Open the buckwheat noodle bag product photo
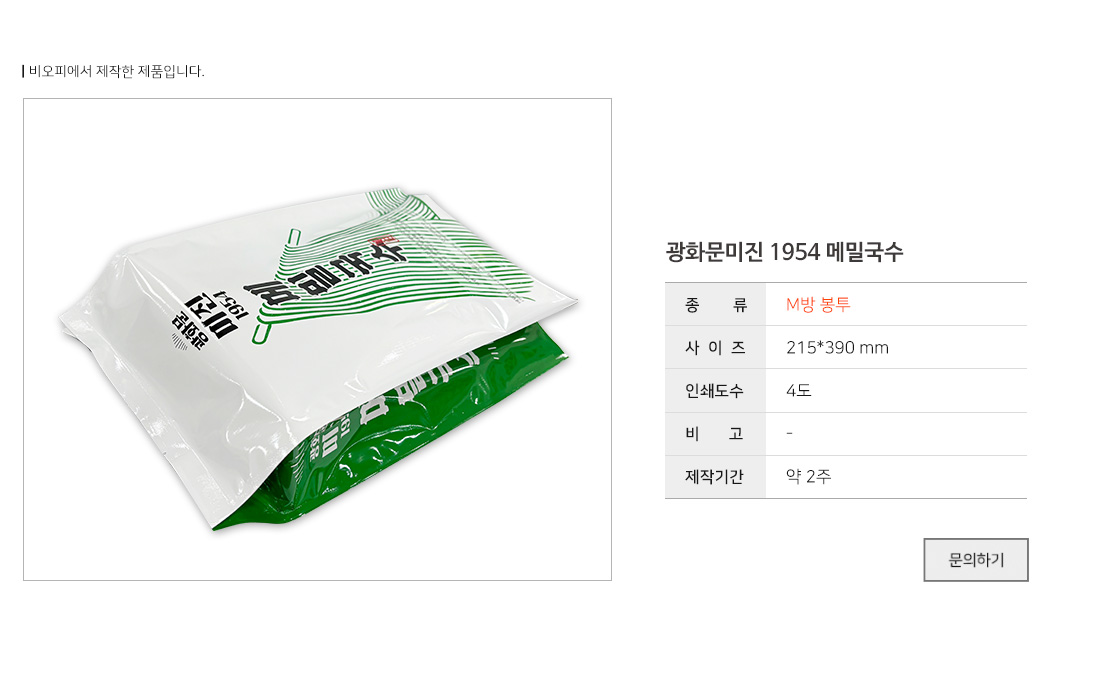This screenshot has width=1100, height=680. click(317, 339)
